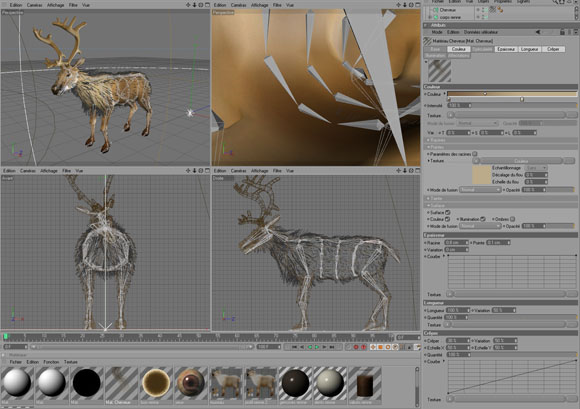
Task: Click the back arrow in the Attributs panel
Action: (x=538, y=32)
